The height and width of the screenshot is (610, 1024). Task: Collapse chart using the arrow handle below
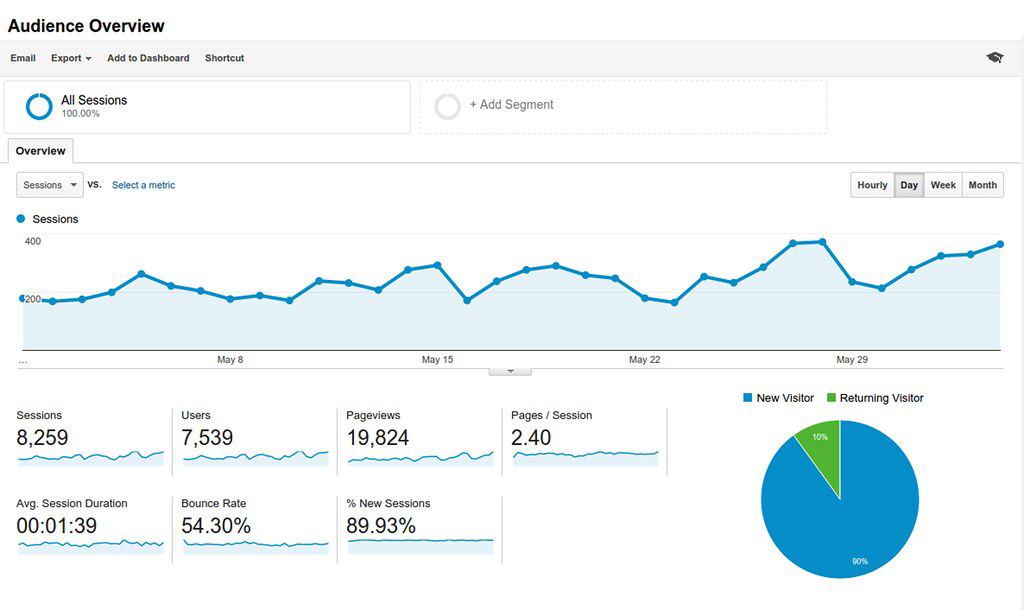coord(510,371)
